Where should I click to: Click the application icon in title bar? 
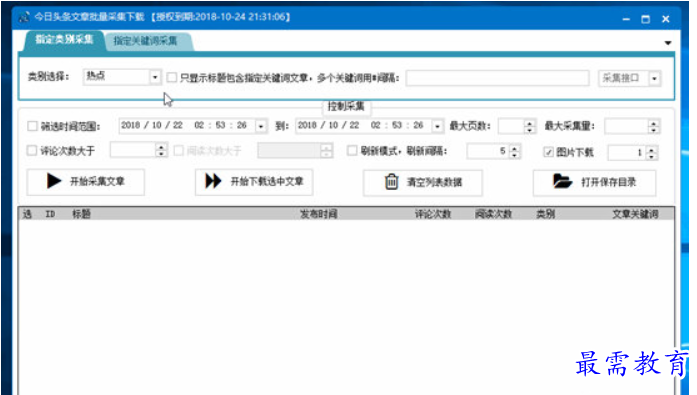pos(24,17)
